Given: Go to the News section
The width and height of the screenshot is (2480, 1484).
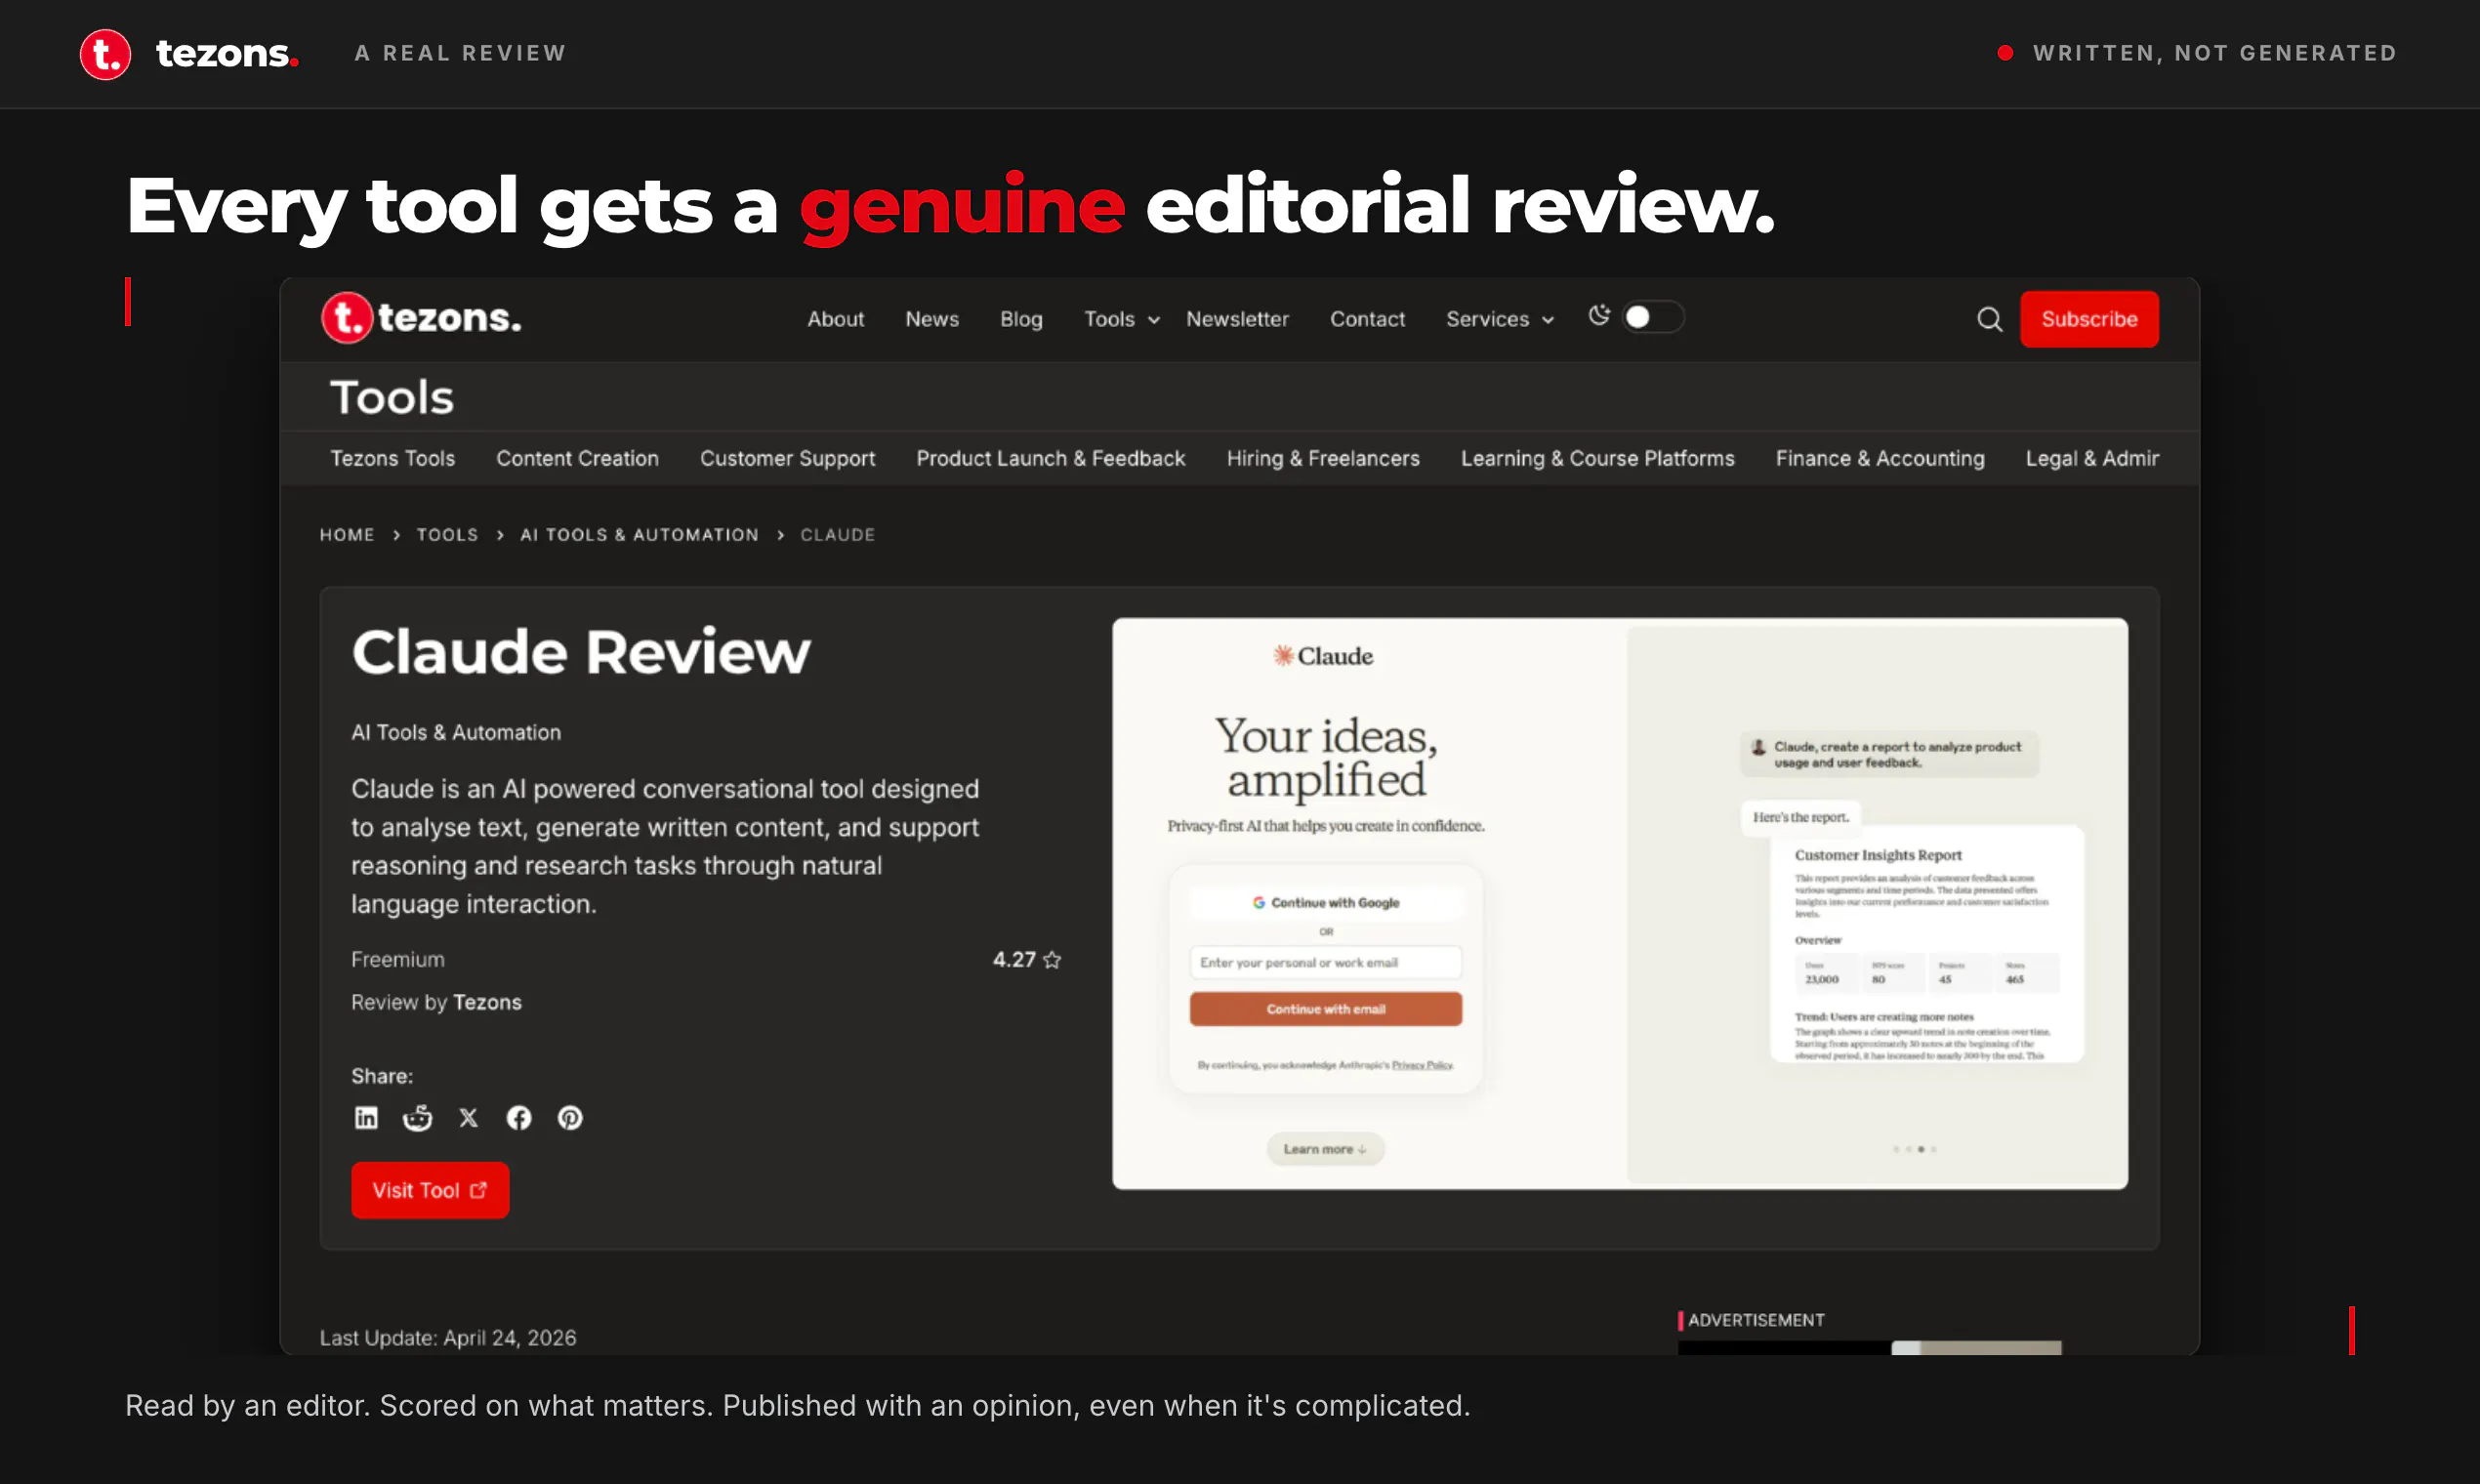Looking at the screenshot, I should [x=932, y=319].
